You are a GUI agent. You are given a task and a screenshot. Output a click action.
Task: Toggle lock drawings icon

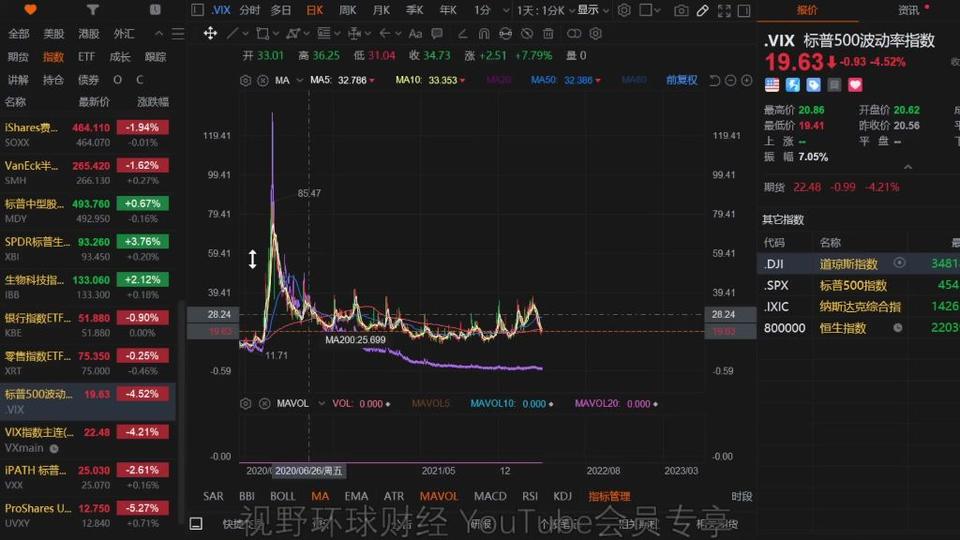coord(505,34)
